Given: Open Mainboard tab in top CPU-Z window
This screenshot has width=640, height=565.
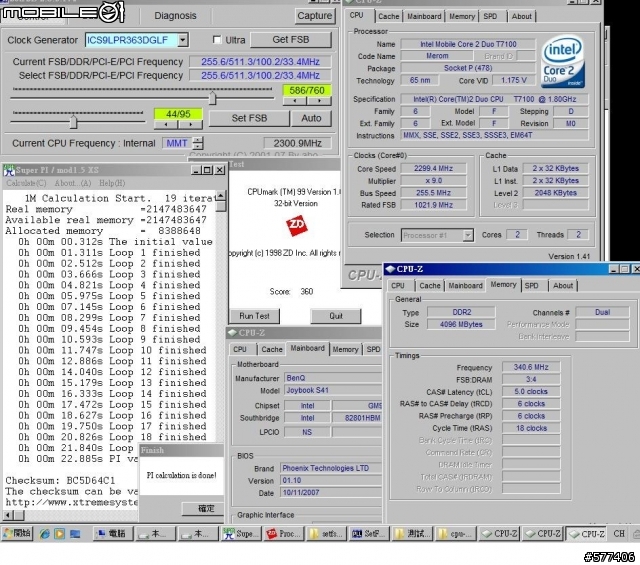Looking at the screenshot, I should [424, 16].
